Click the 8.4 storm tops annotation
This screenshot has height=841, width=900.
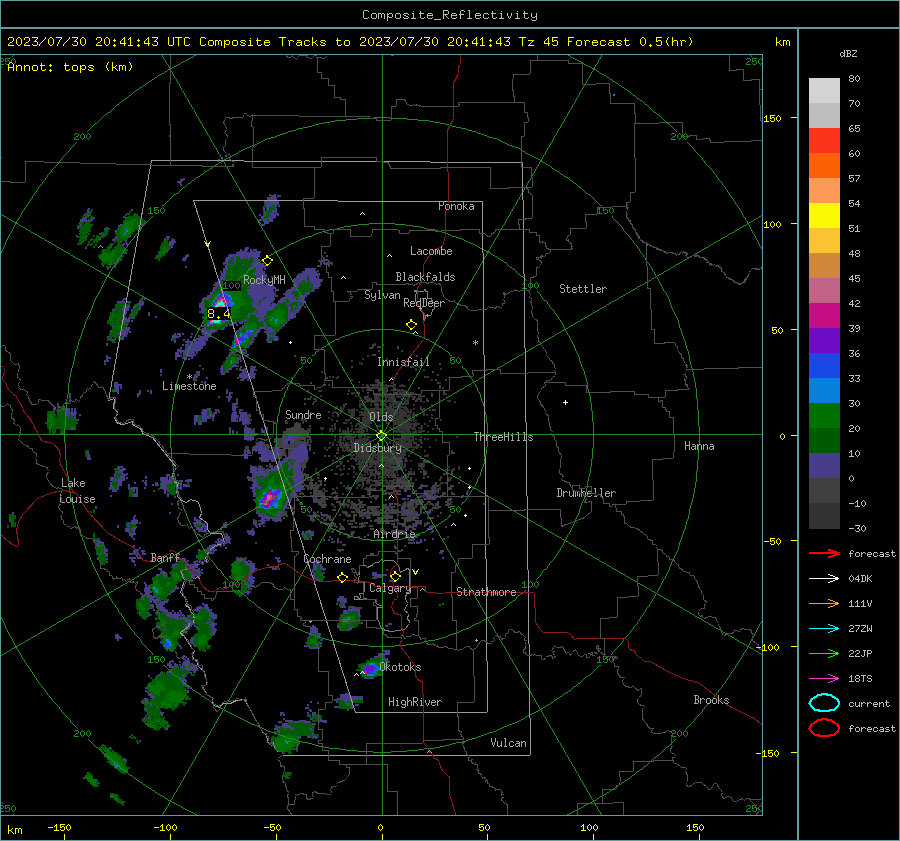pyautogui.click(x=219, y=313)
